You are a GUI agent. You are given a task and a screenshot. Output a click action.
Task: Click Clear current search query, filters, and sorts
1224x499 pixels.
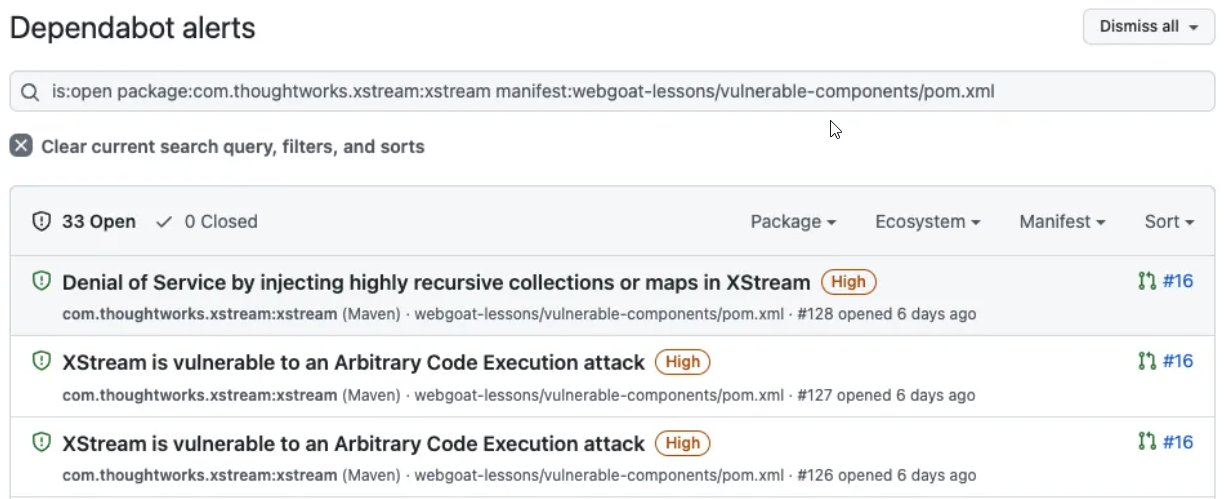(232, 147)
